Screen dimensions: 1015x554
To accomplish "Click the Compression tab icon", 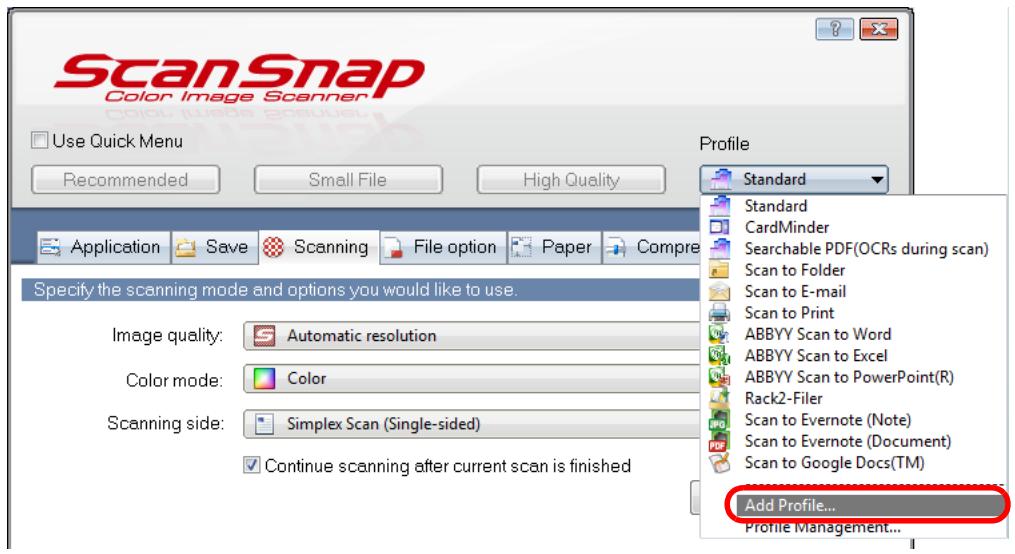I will coord(617,247).
